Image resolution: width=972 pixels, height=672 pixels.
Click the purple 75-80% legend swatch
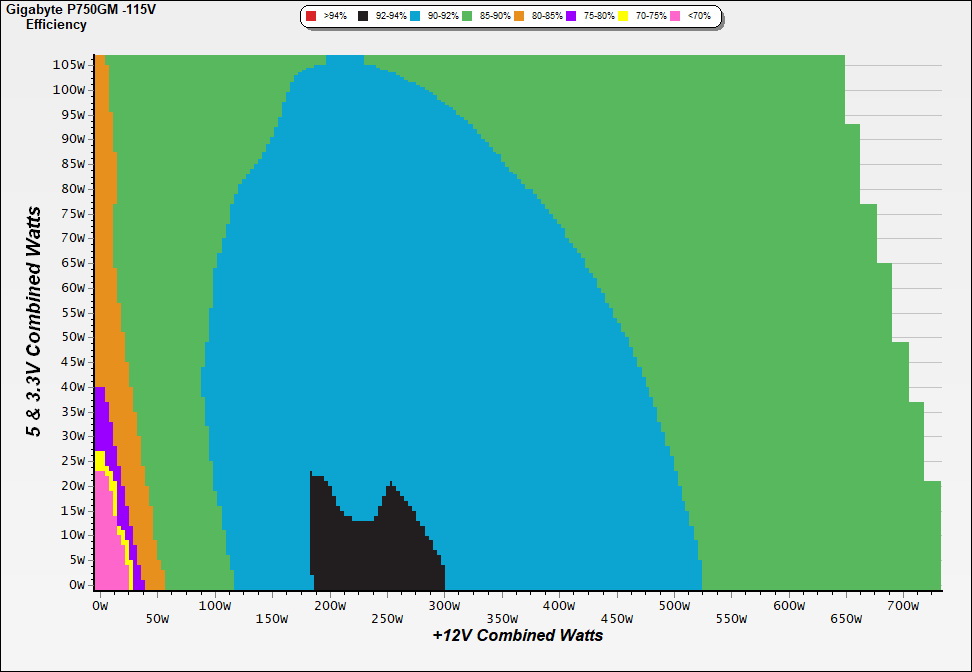coord(571,17)
